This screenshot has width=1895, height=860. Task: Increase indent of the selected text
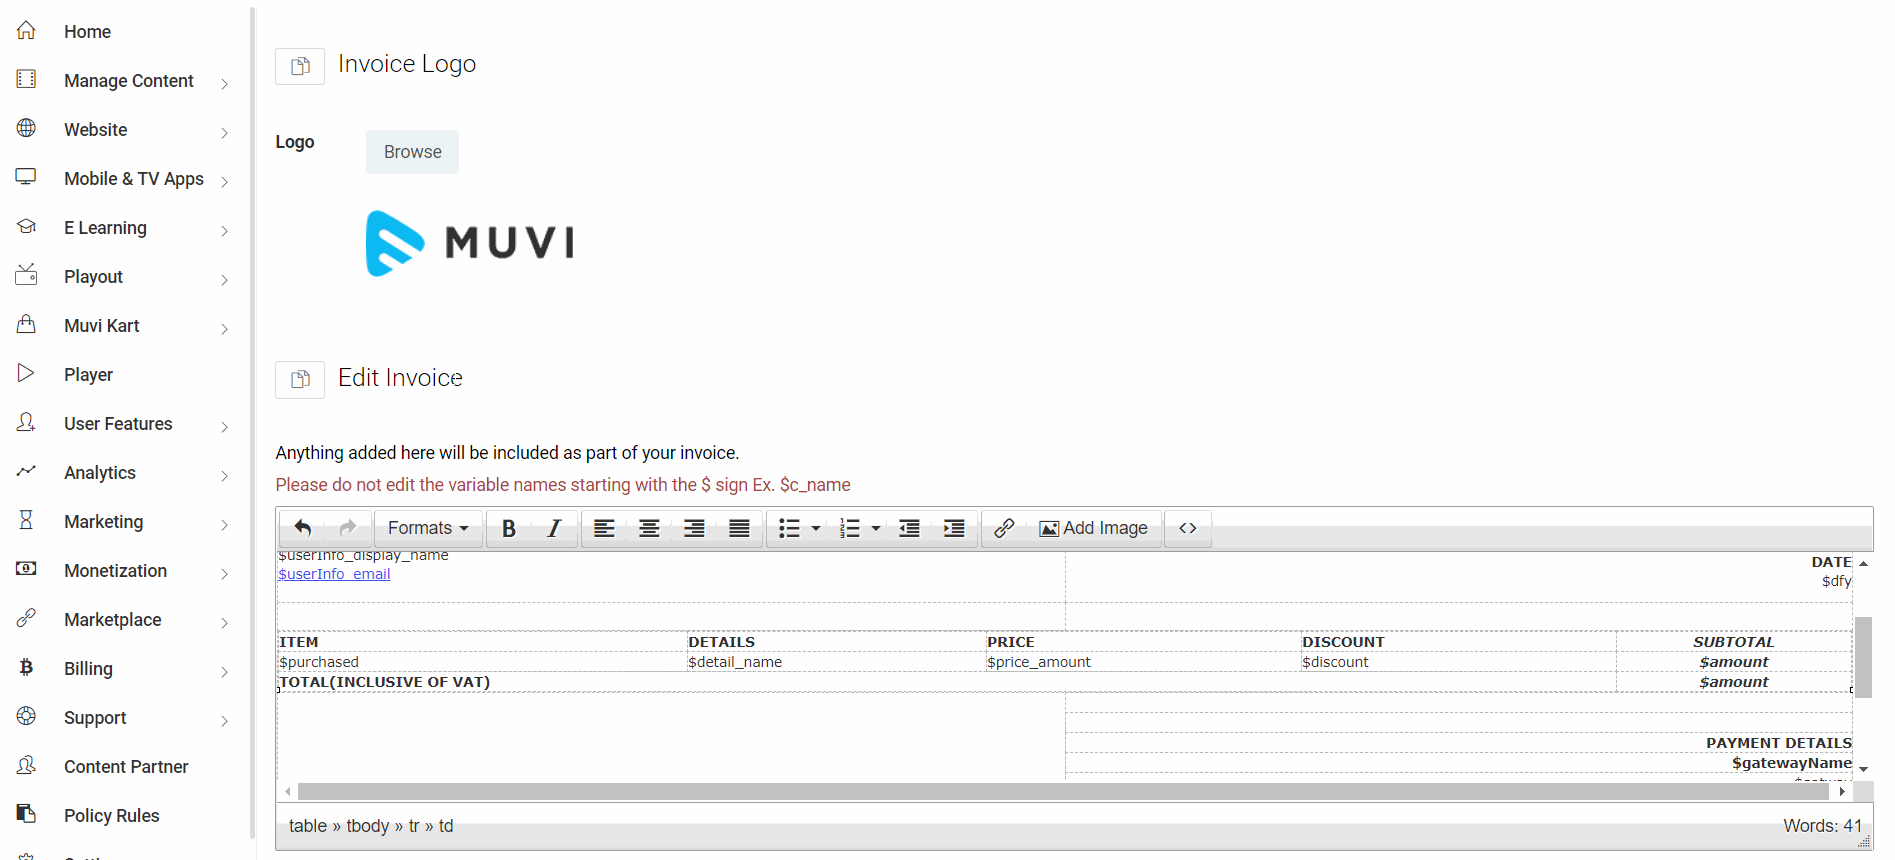pos(954,528)
